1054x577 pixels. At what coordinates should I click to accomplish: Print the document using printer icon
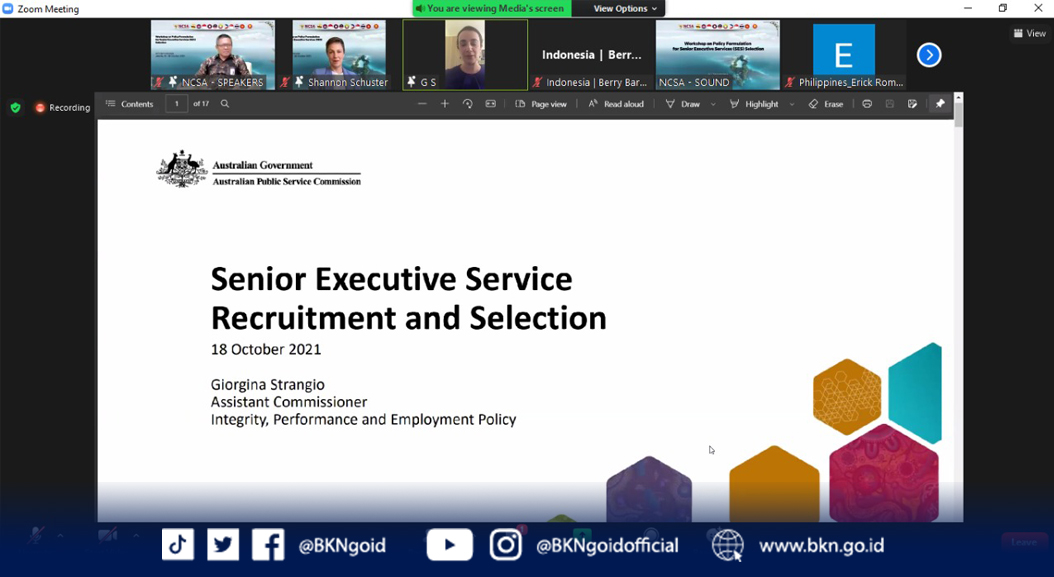tap(867, 104)
